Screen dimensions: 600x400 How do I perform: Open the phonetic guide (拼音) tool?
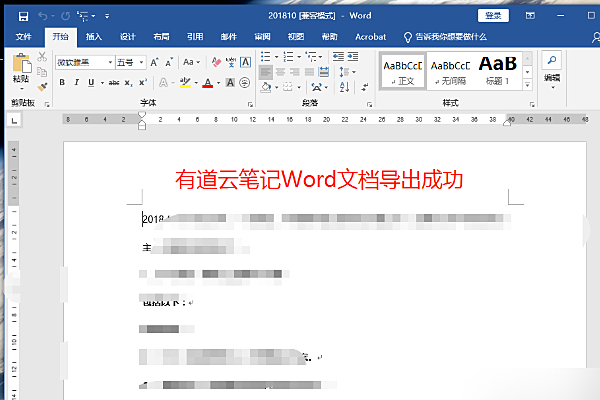tap(231, 62)
